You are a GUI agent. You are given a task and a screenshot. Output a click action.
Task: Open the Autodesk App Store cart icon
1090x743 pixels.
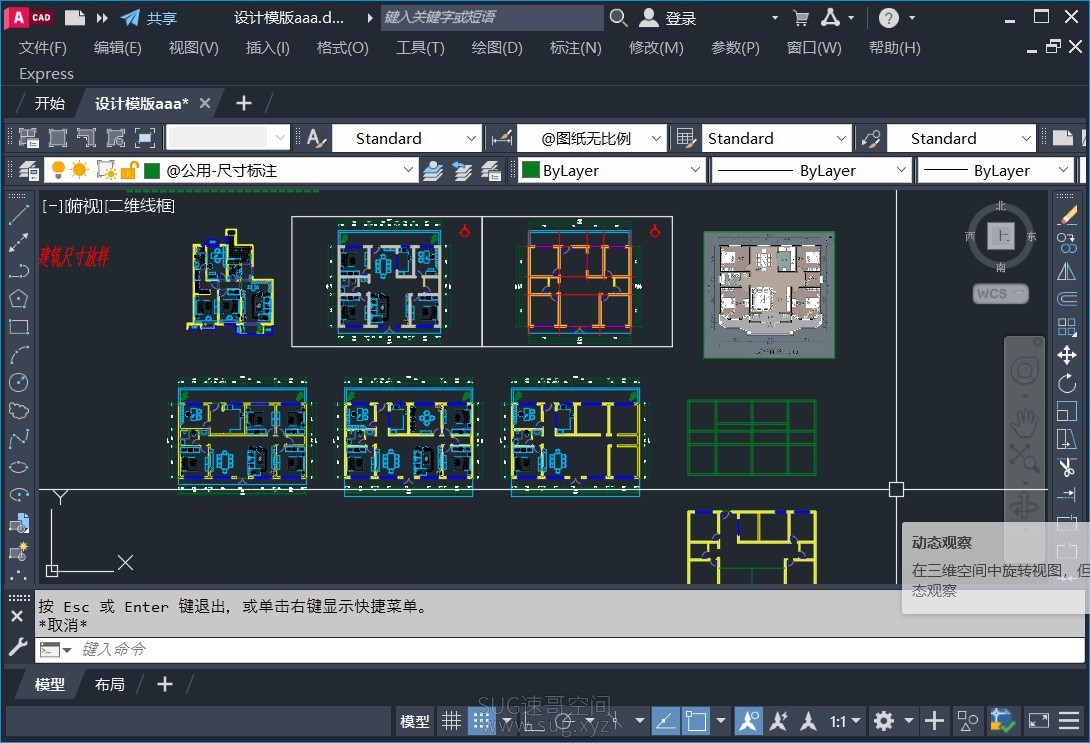801,18
